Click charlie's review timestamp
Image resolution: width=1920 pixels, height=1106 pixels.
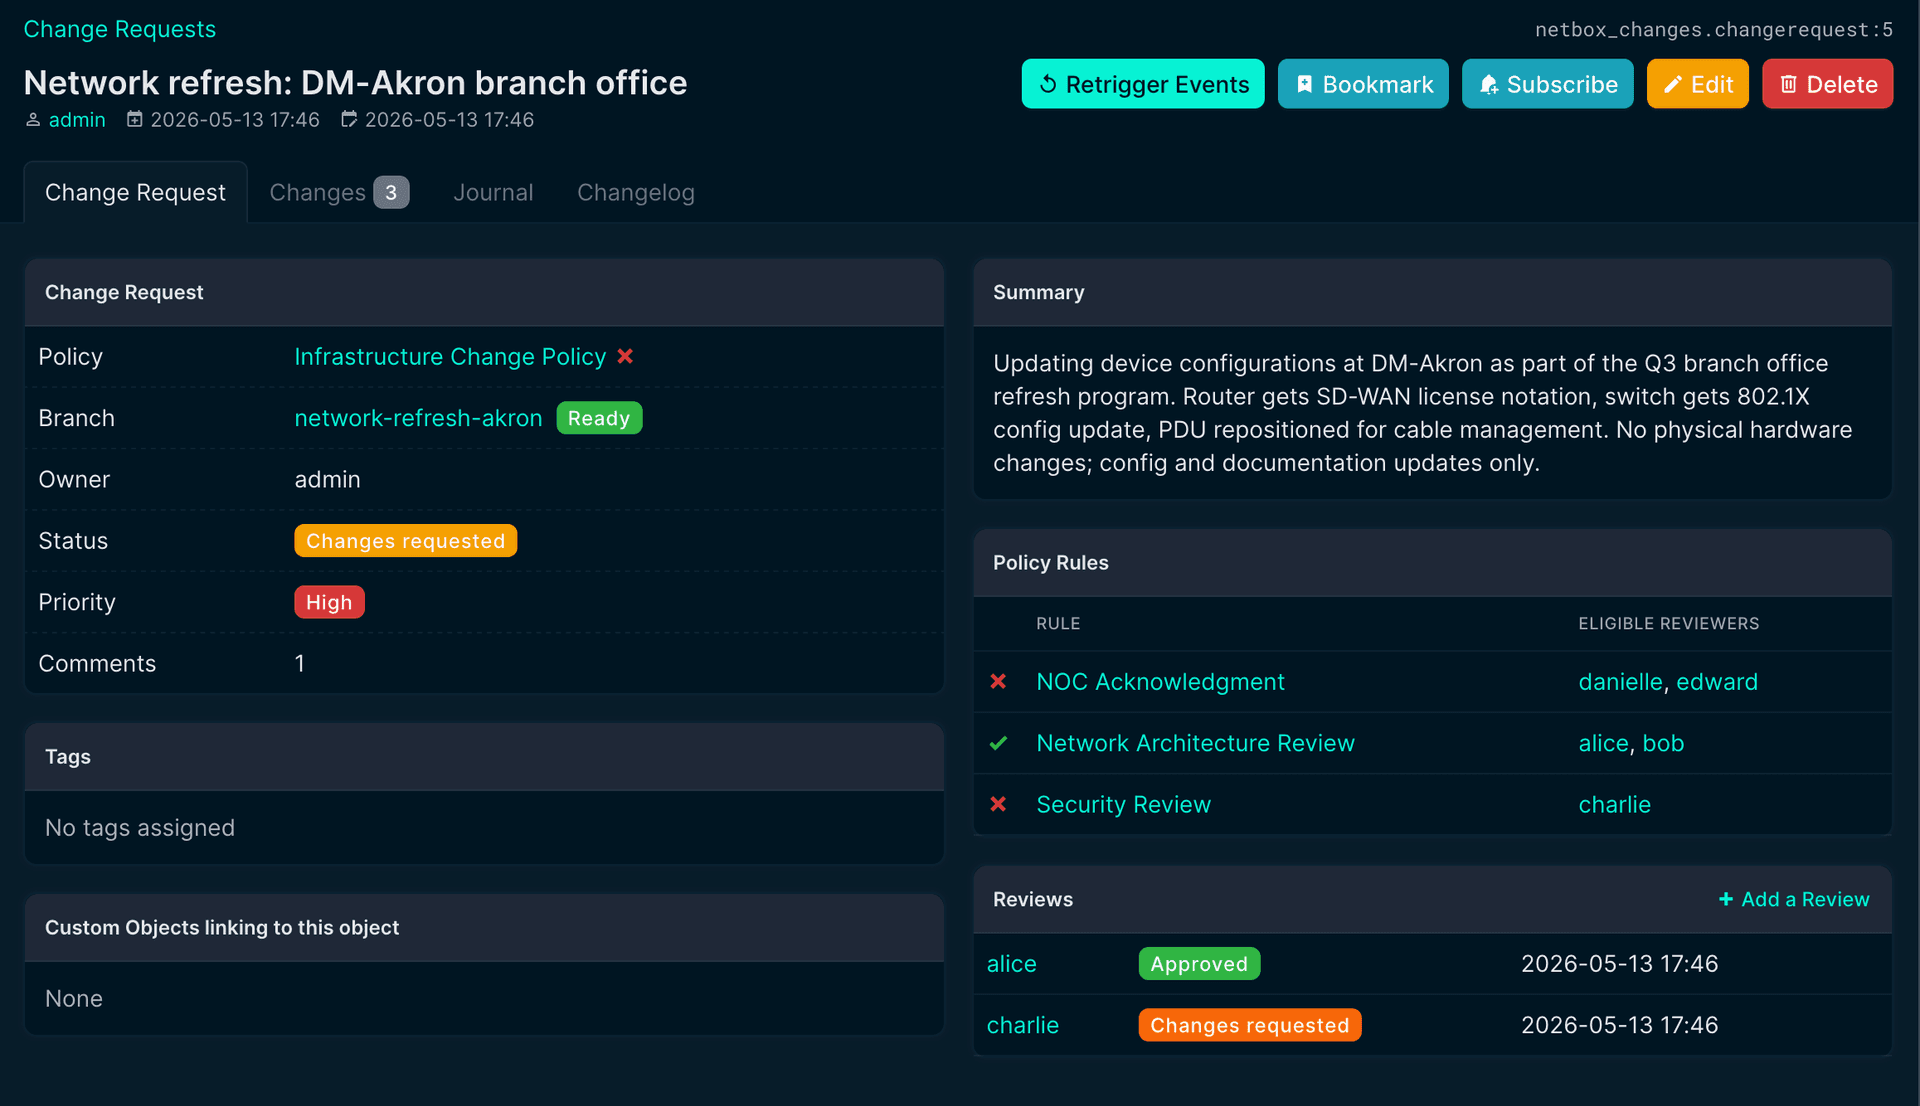[1619, 1025]
